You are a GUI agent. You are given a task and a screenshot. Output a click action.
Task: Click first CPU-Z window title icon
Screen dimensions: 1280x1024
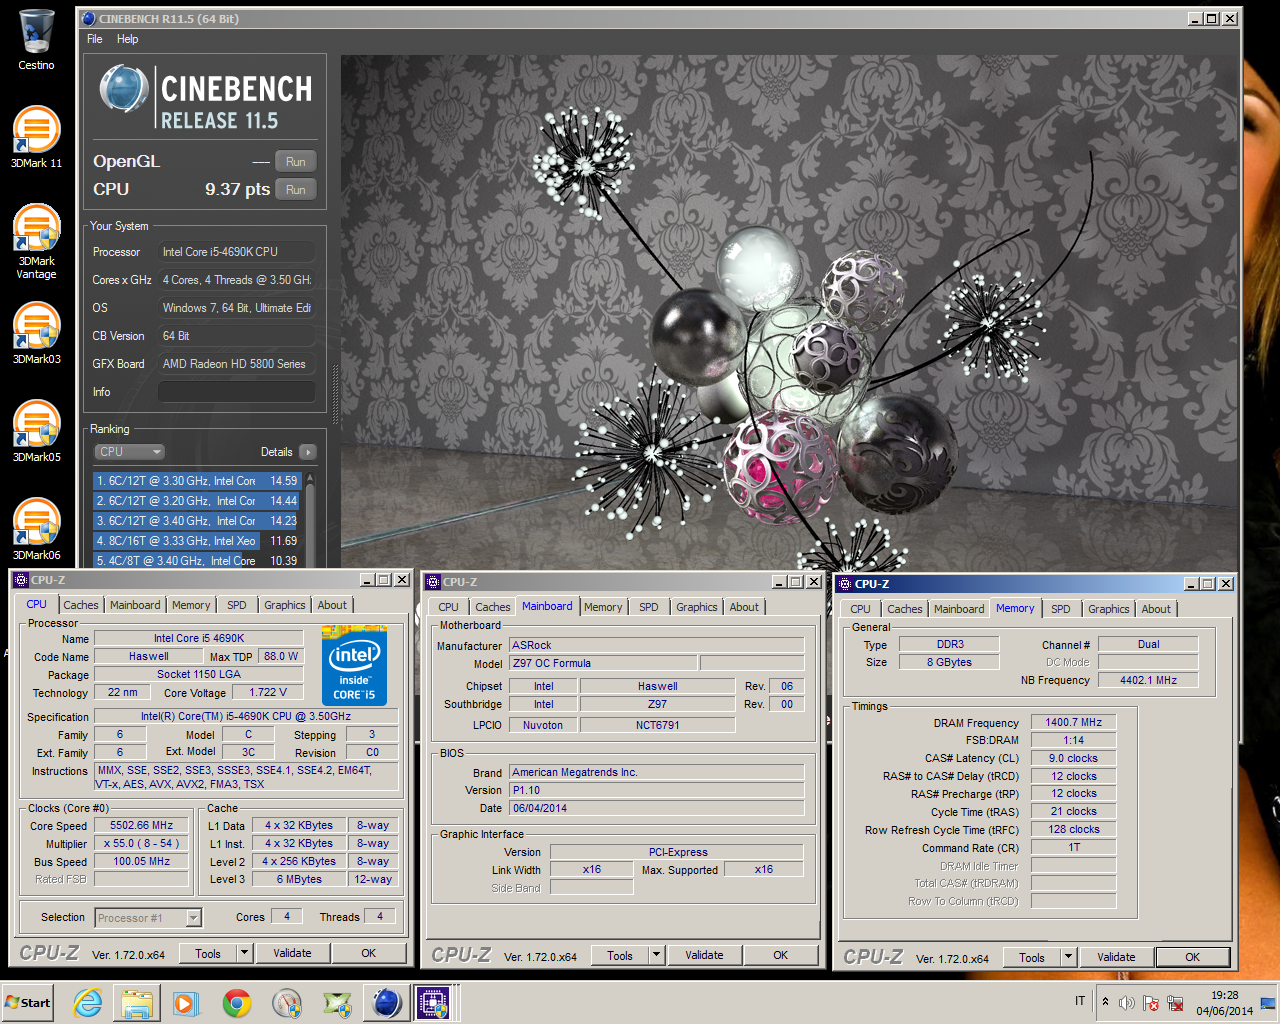click(x=21, y=580)
